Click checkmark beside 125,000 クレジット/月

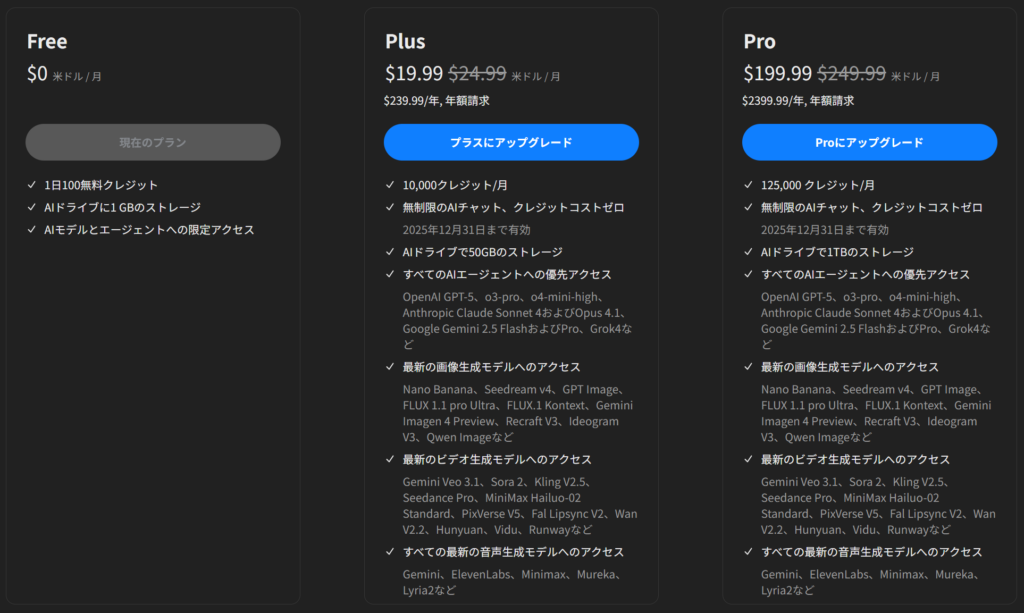pyautogui.click(x=749, y=185)
